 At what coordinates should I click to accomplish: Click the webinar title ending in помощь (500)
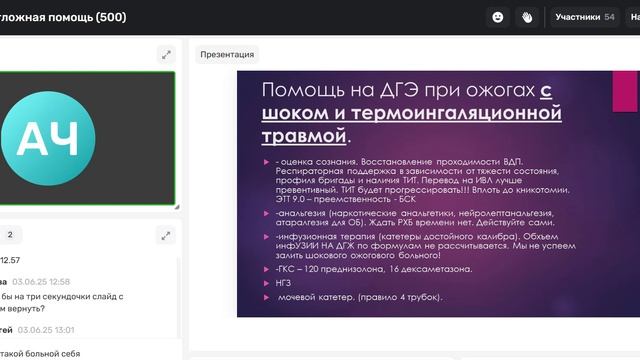point(63,18)
